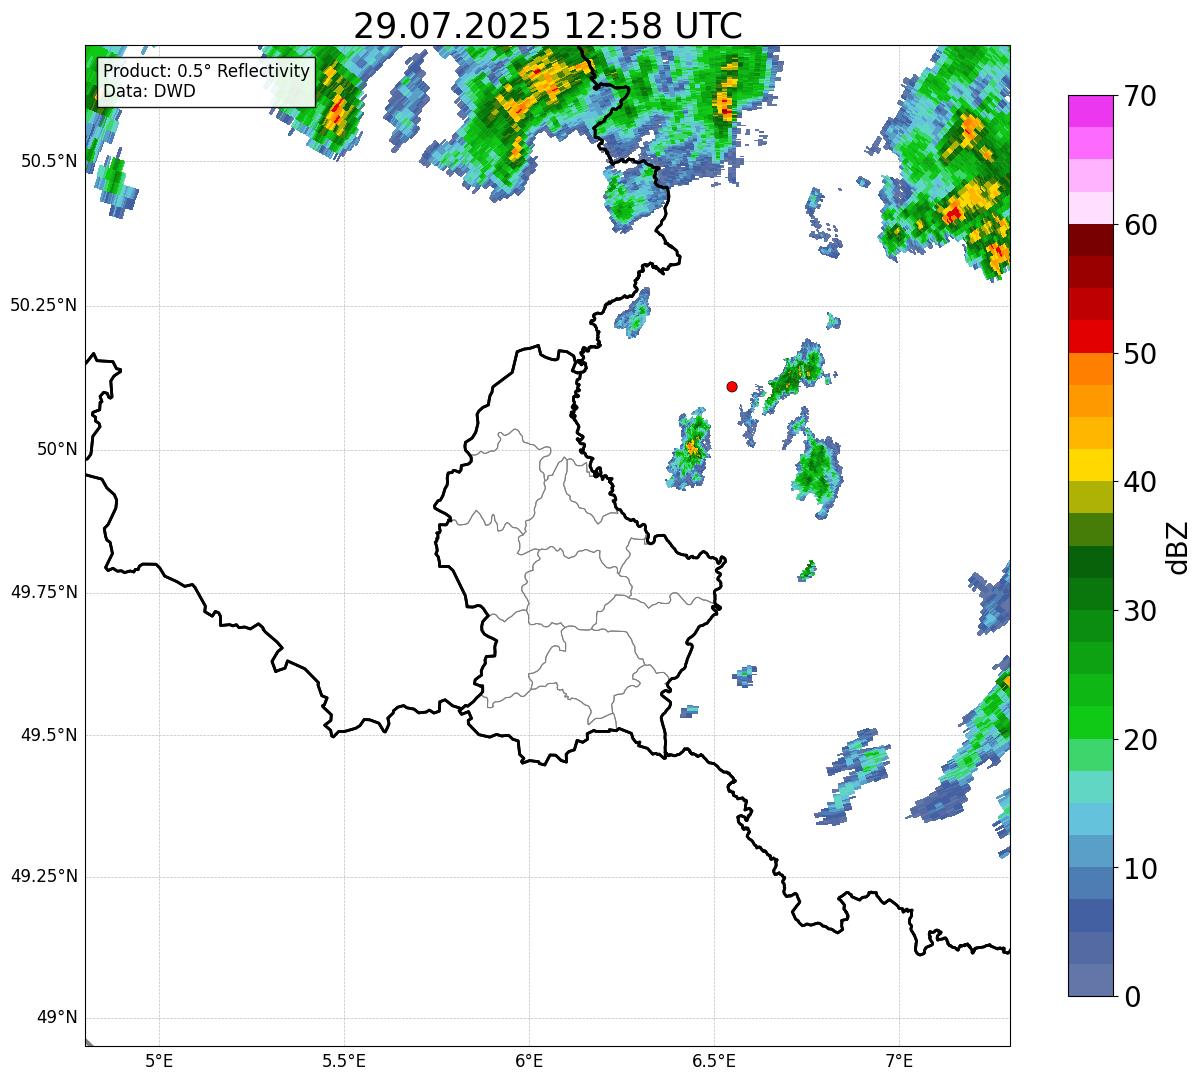Pick the bright green colorbar segment above 20
Screen dimensions: 1202x1081
(x=1091, y=723)
